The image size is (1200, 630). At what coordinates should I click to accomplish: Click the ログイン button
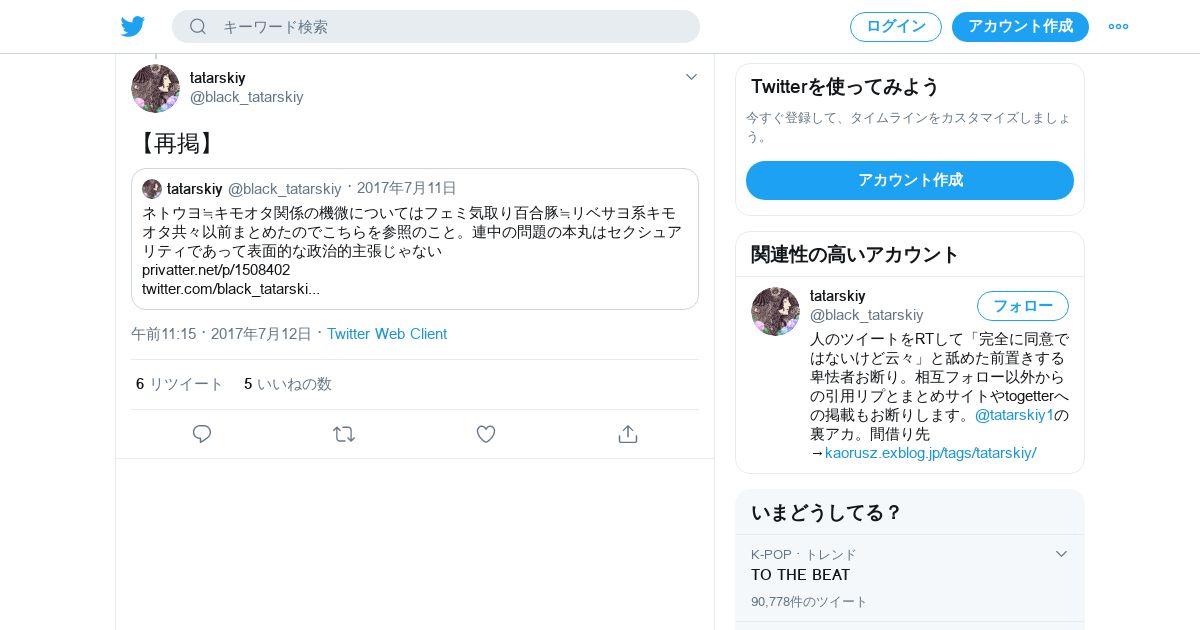coord(896,27)
